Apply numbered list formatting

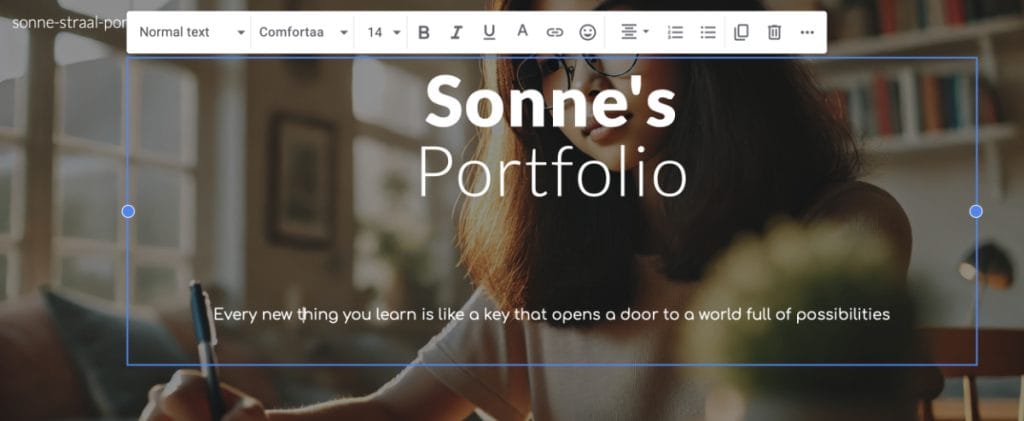(675, 32)
